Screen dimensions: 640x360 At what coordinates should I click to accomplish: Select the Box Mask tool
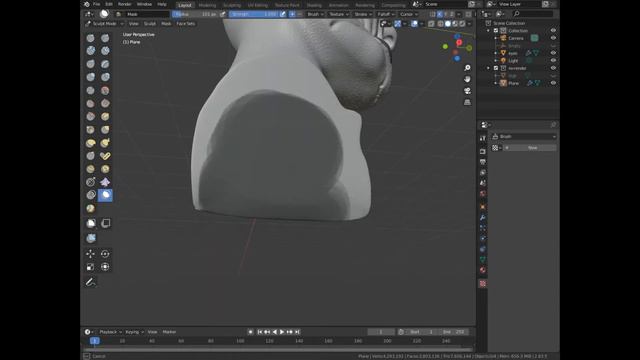point(91,223)
